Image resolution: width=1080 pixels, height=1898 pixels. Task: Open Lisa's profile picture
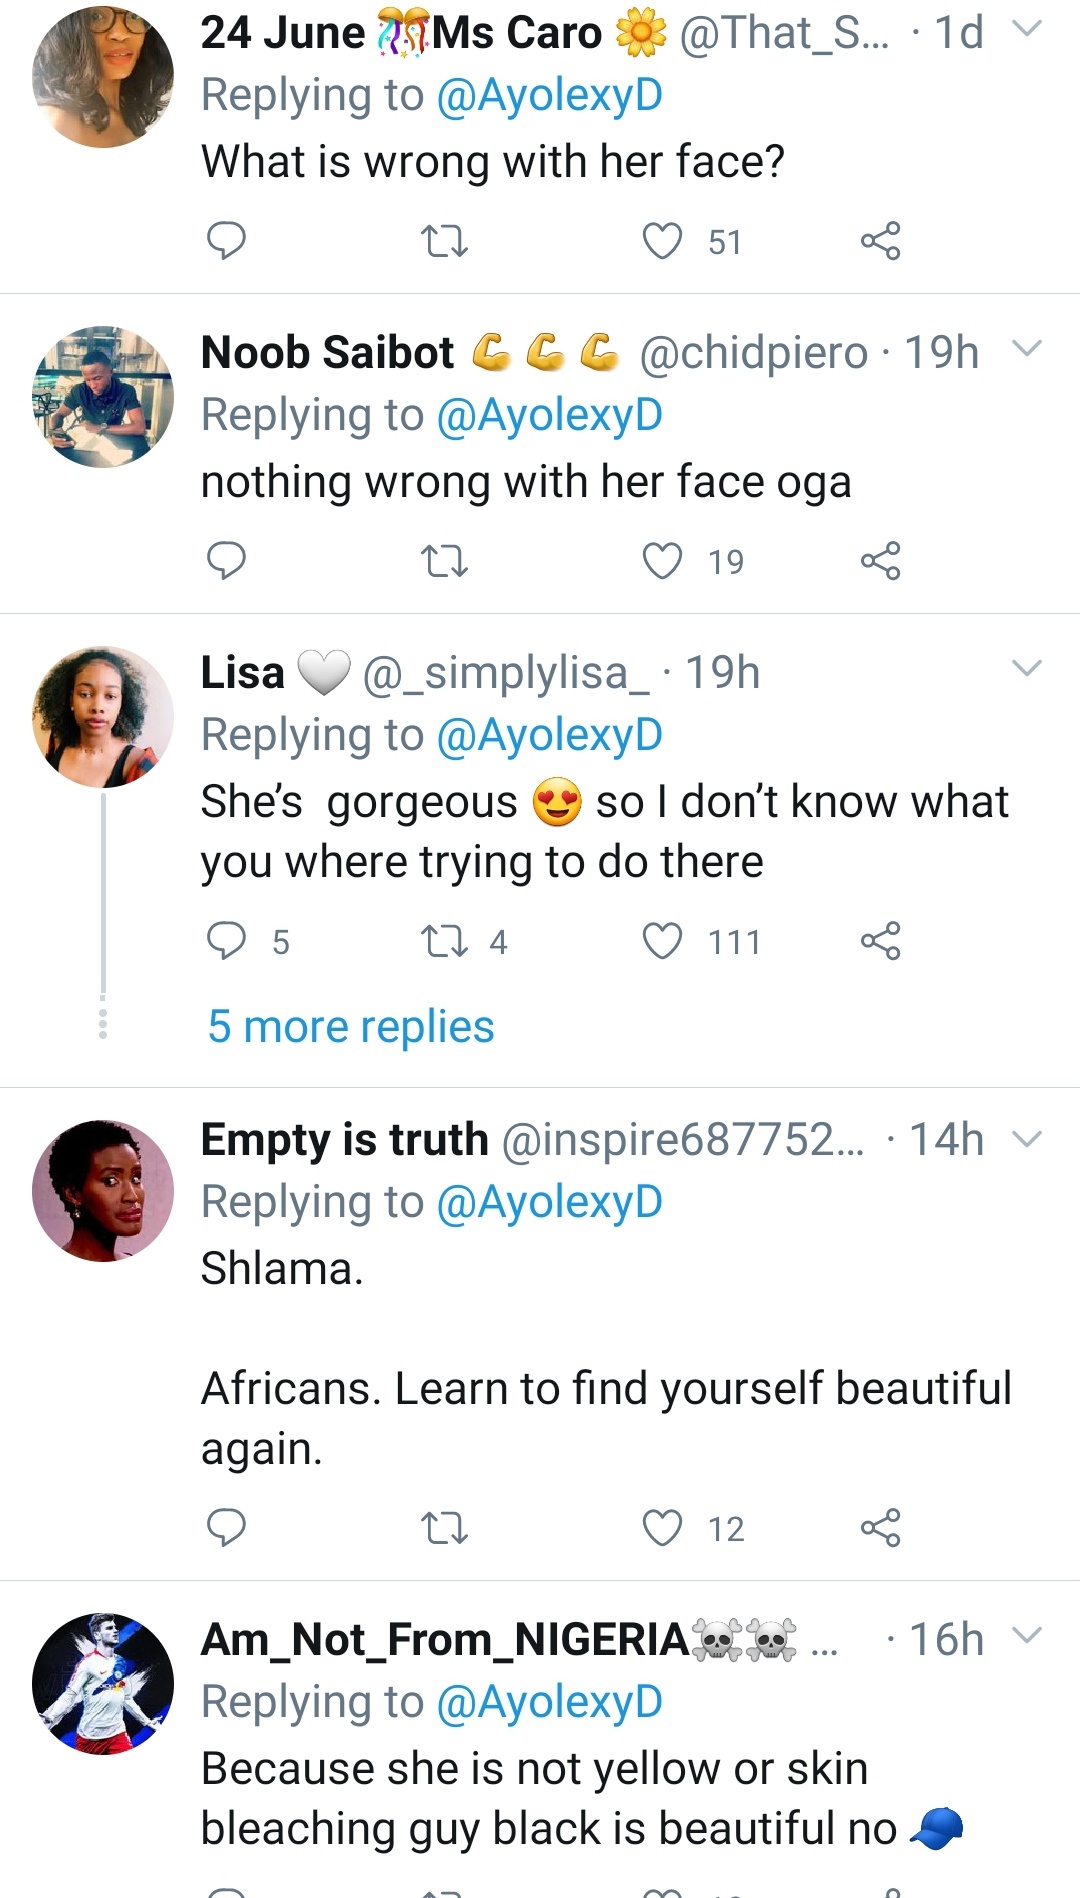[x=103, y=717]
